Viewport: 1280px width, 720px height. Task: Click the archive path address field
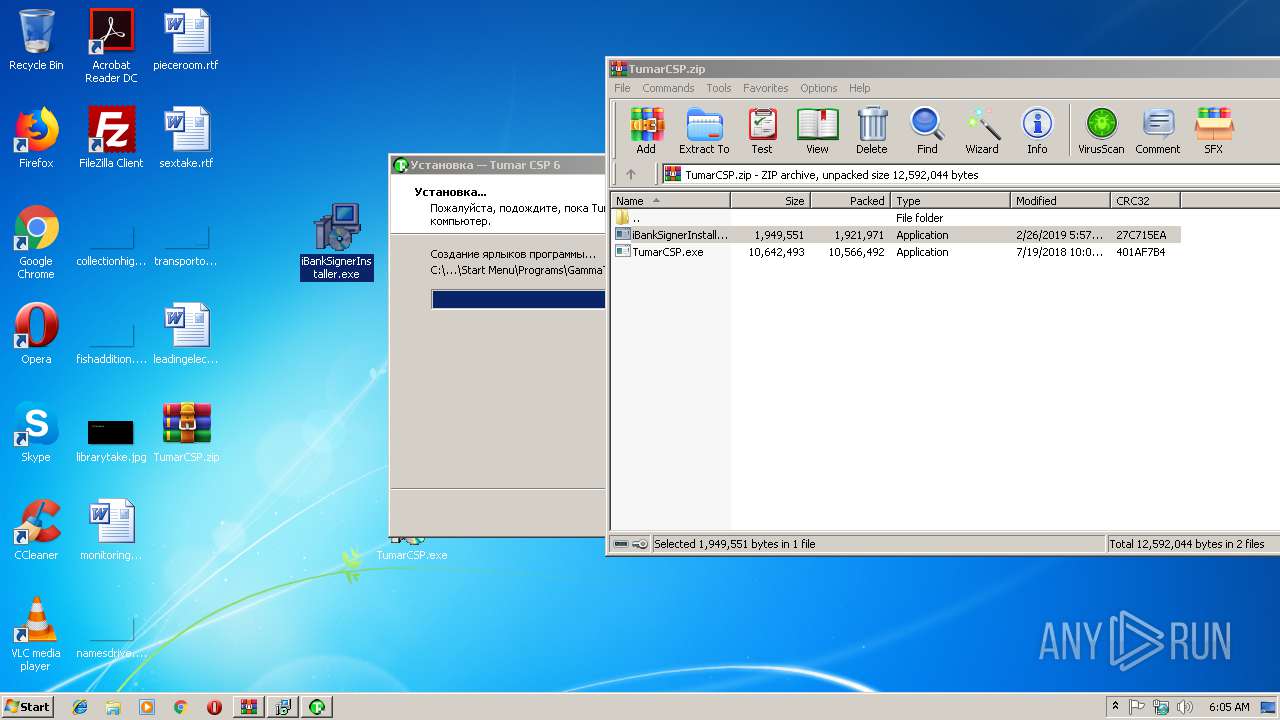tap(970, 175)
